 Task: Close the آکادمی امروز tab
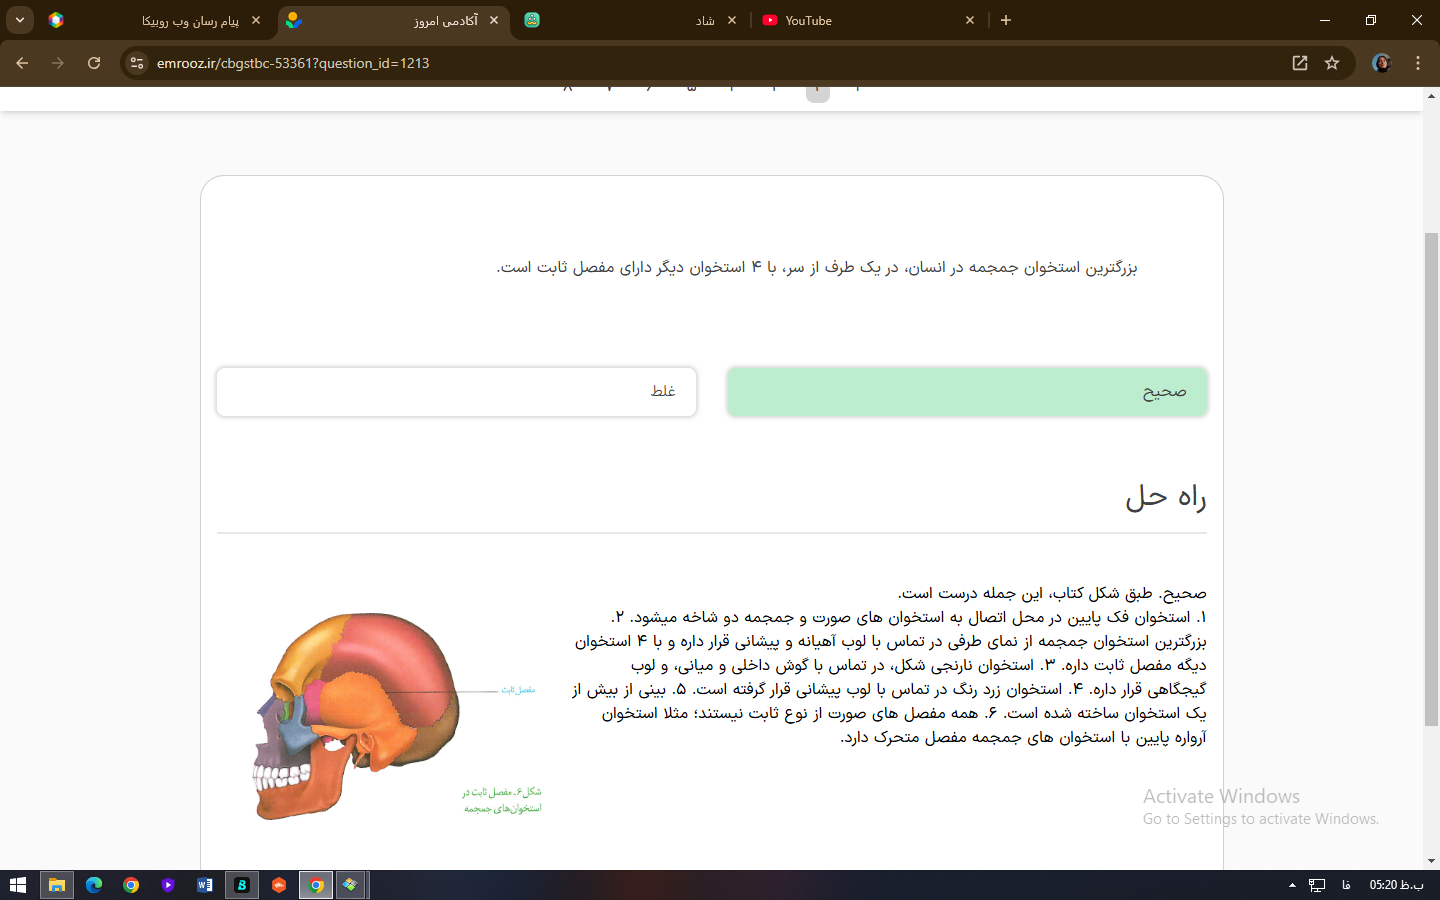(494, 20)
